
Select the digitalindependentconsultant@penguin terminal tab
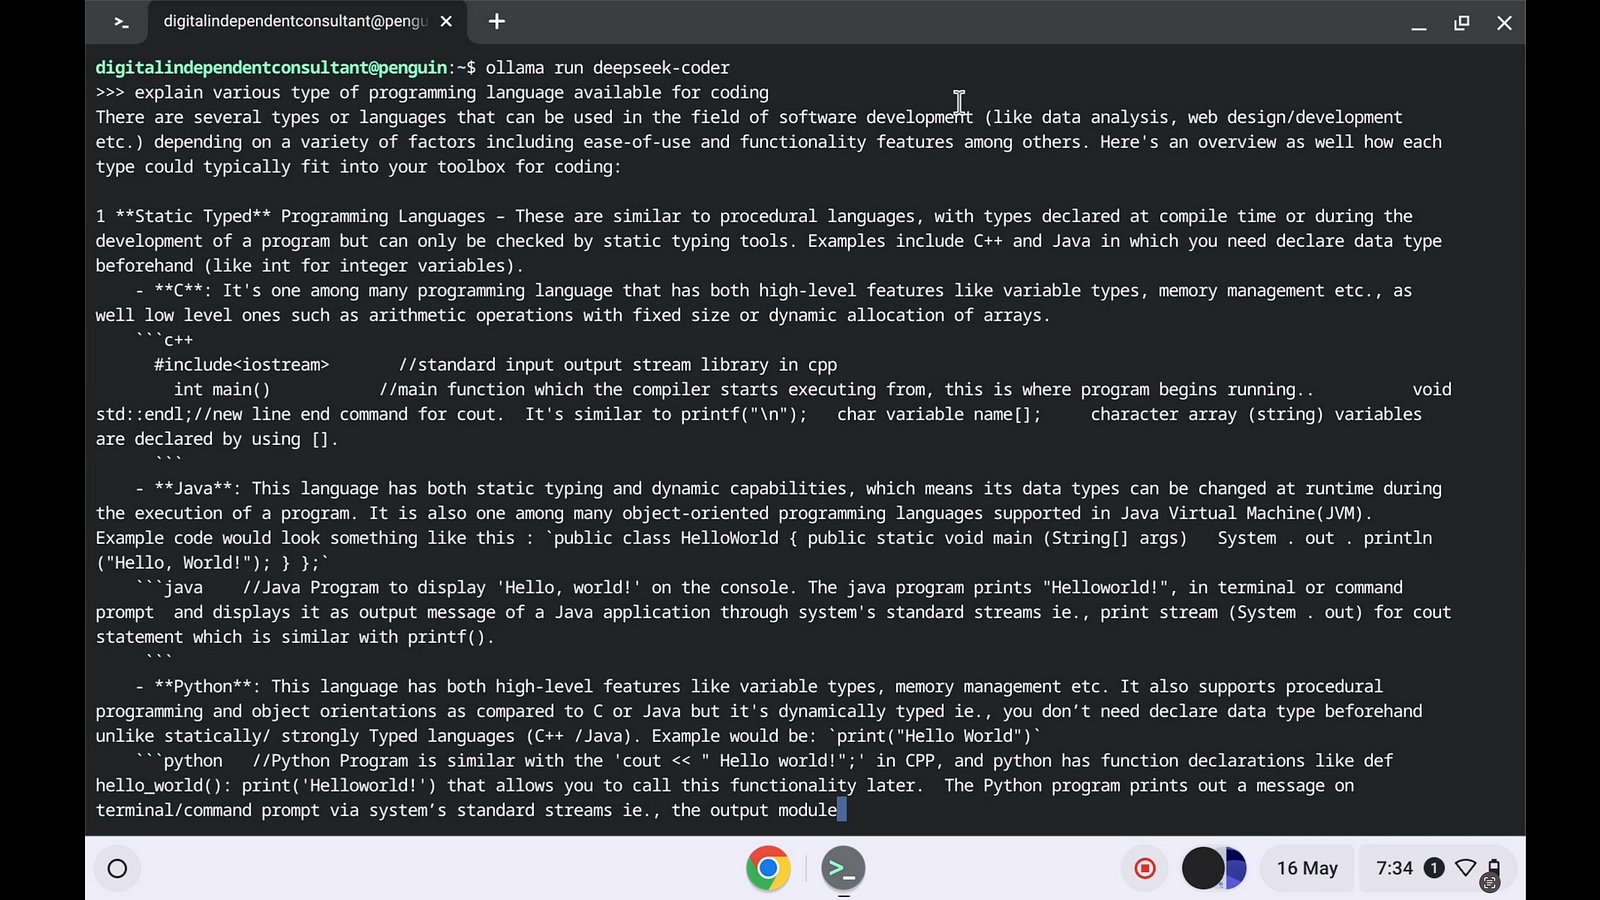295,21
